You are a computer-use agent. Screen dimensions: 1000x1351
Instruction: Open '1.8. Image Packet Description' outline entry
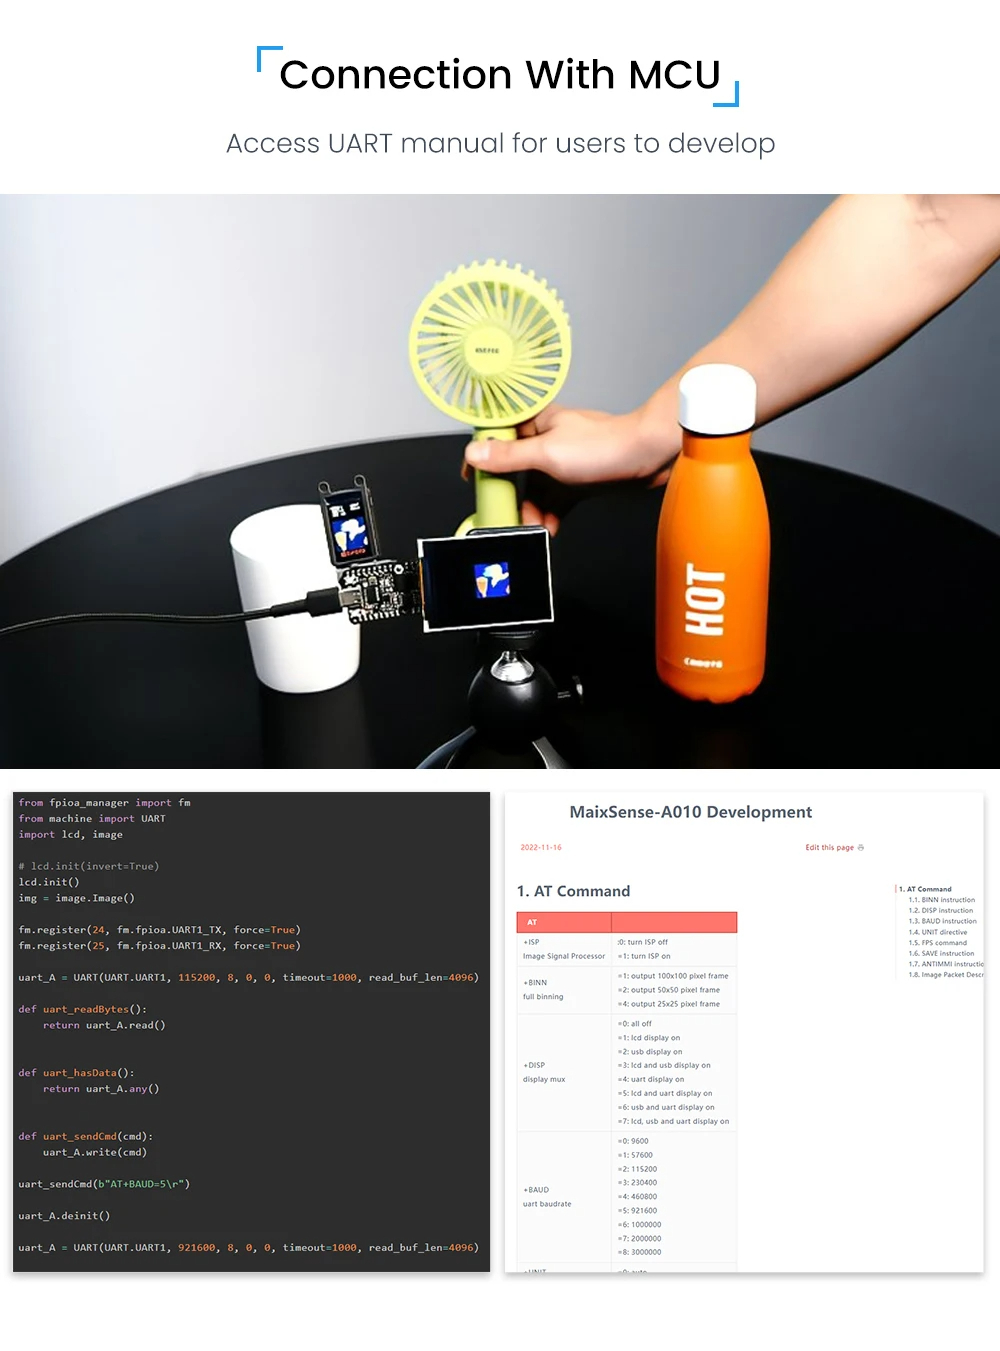(945, 975)
